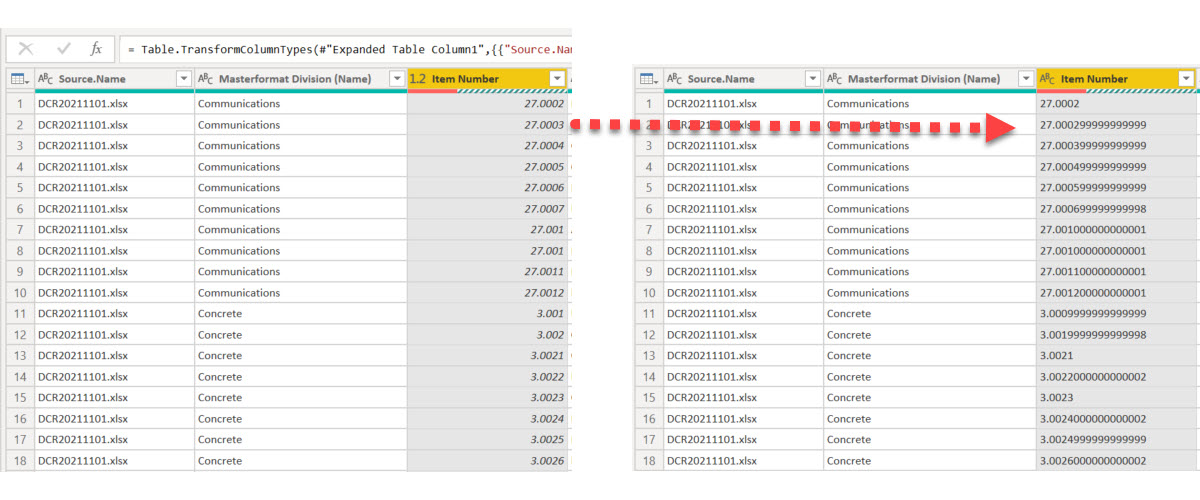Select the cell with value 27.0005
The image size is (1200, 500).
point(488,167)
